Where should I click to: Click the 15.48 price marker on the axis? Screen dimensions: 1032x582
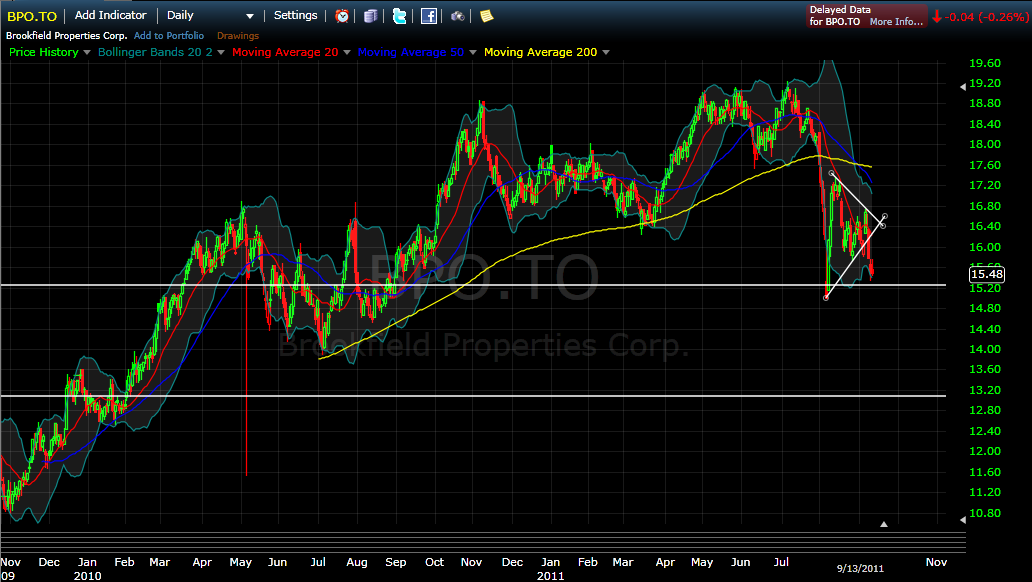(986, 274)
